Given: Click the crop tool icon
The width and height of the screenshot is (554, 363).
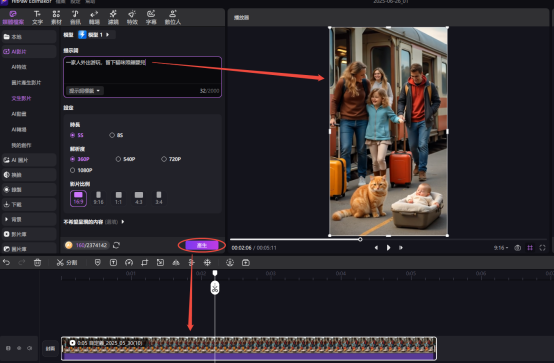Looking at the screenshot, I should [145, 262].
